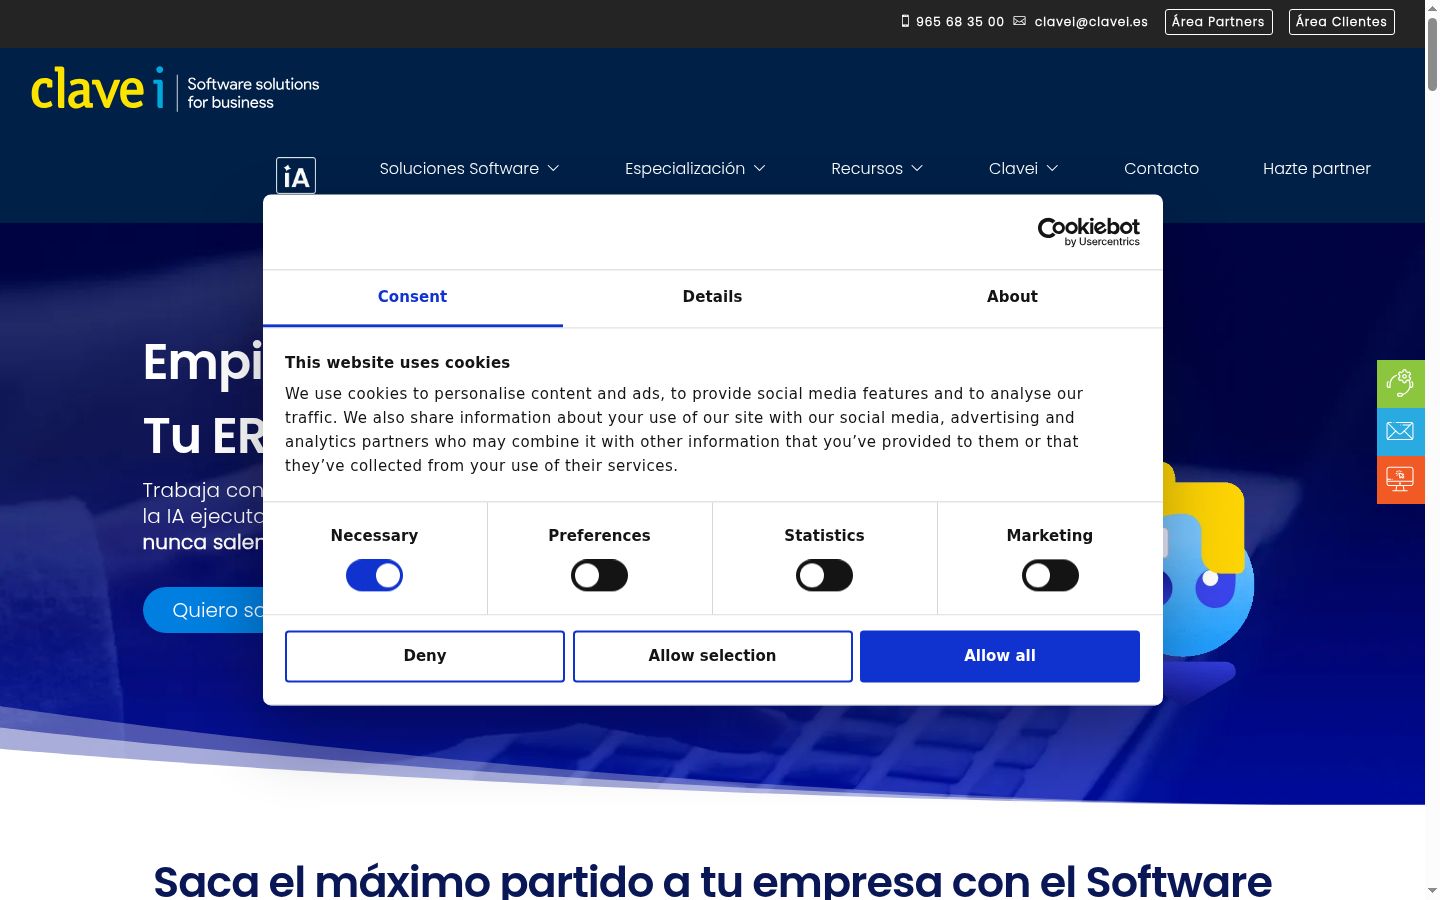Click the Allow selection button
The width and height of the screenshot is (1440, 900).
pyautogui.click(x=712, y=656)
